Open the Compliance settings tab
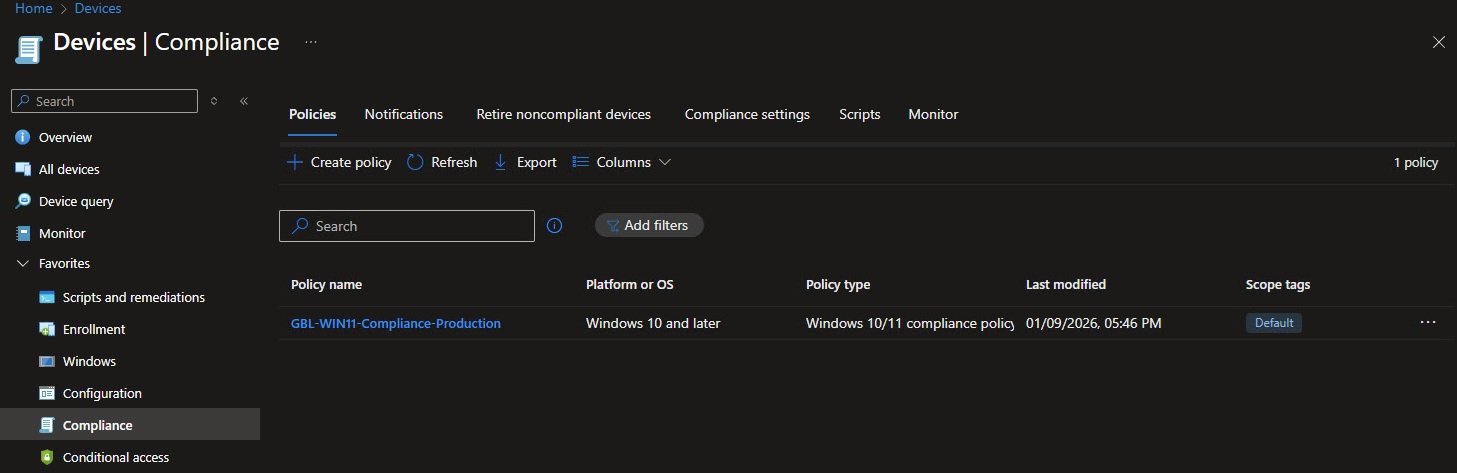This screenshot has width=1457, height=473. pos(747,114)
